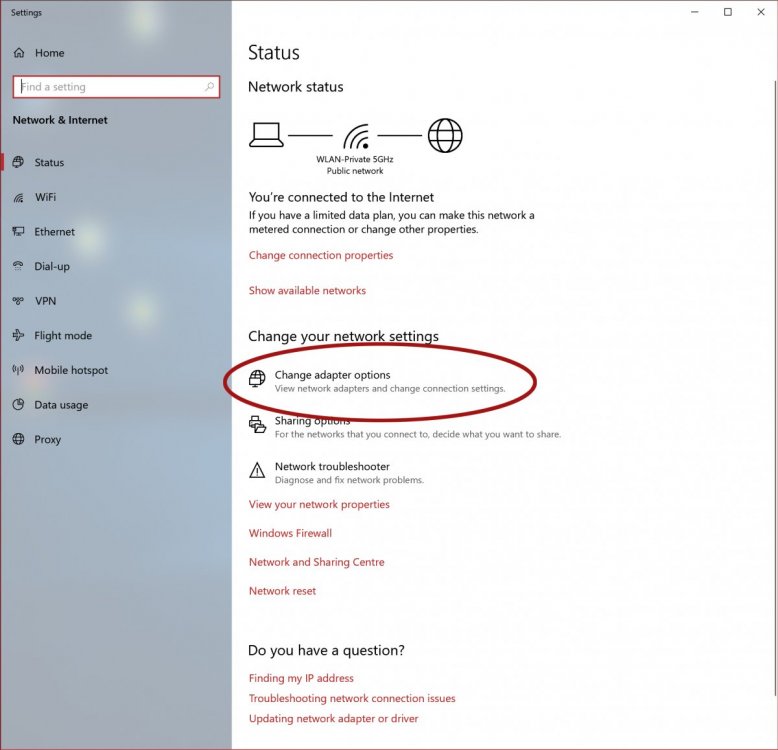
Task: Maximize the Settings window
Action: (x=728, y=12)
